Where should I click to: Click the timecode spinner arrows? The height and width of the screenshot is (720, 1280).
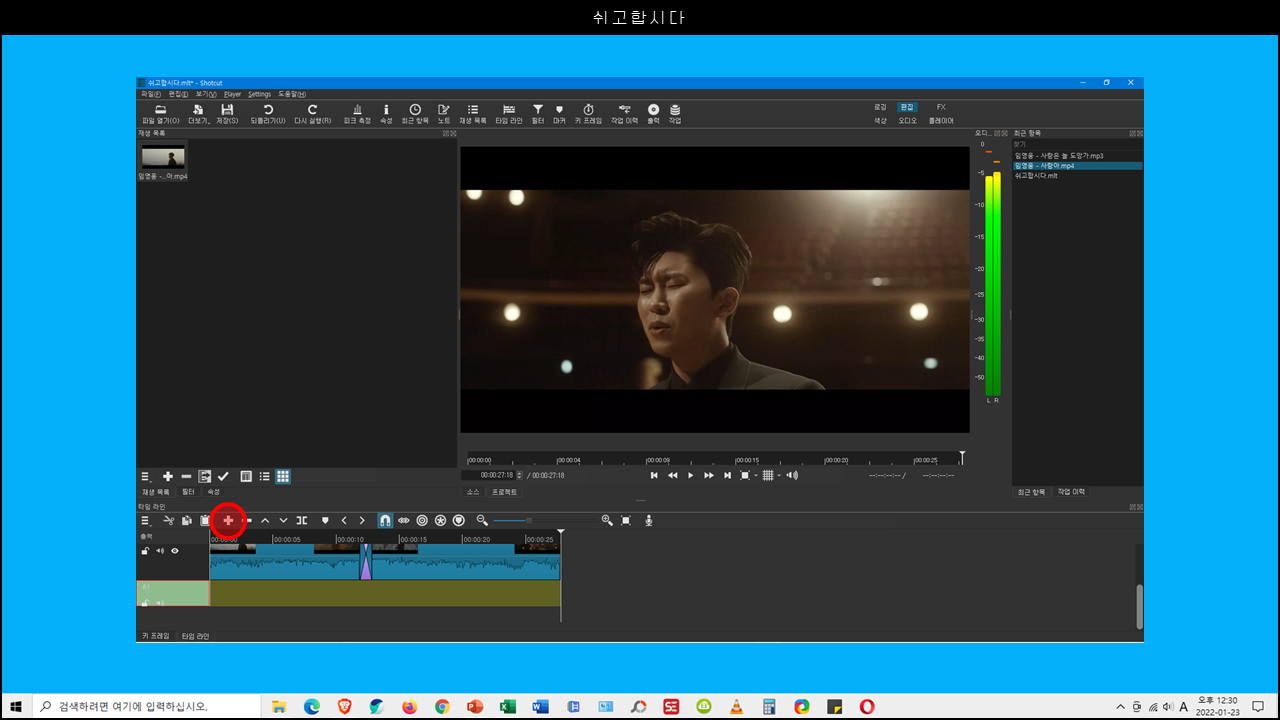pos(519,475)
